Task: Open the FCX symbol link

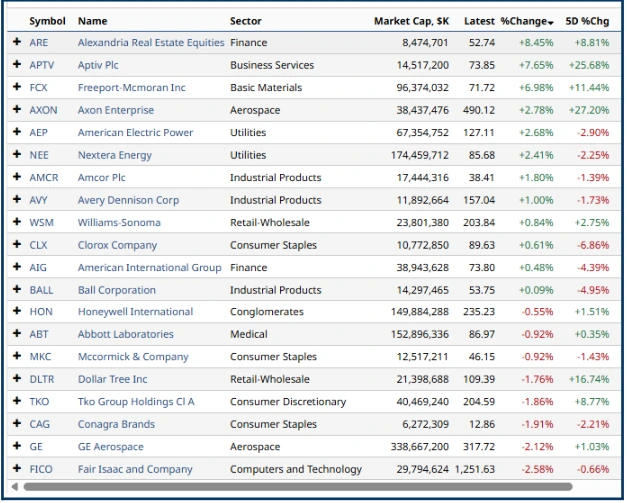Action: 38,88
